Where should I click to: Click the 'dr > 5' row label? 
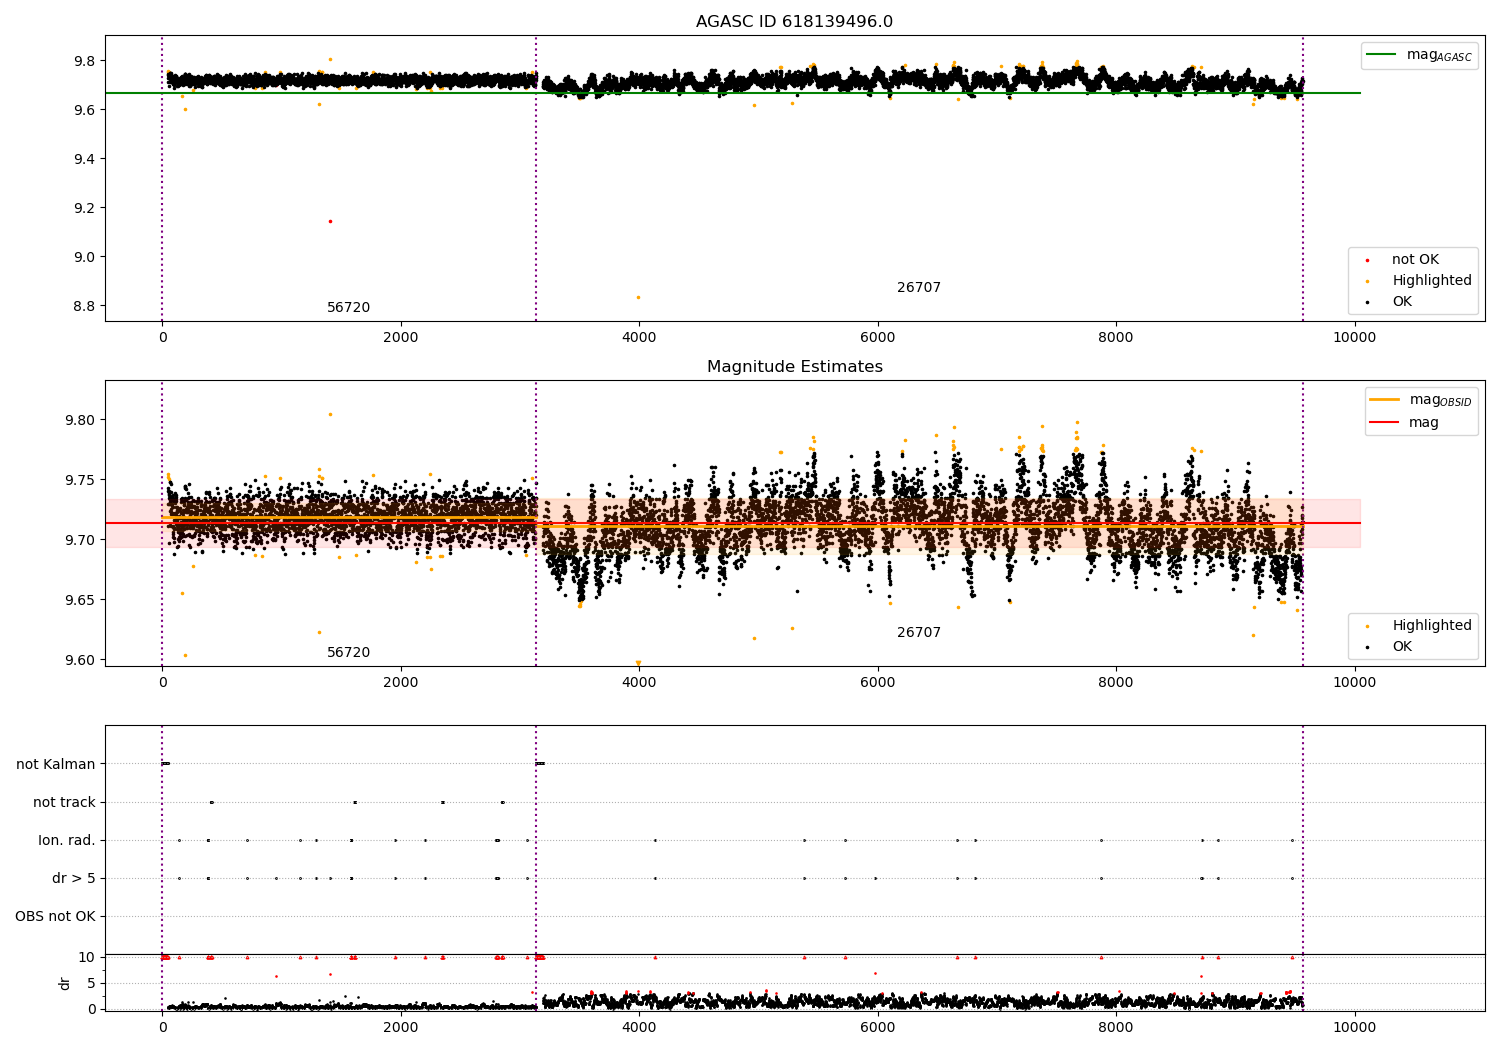(74, 878)
